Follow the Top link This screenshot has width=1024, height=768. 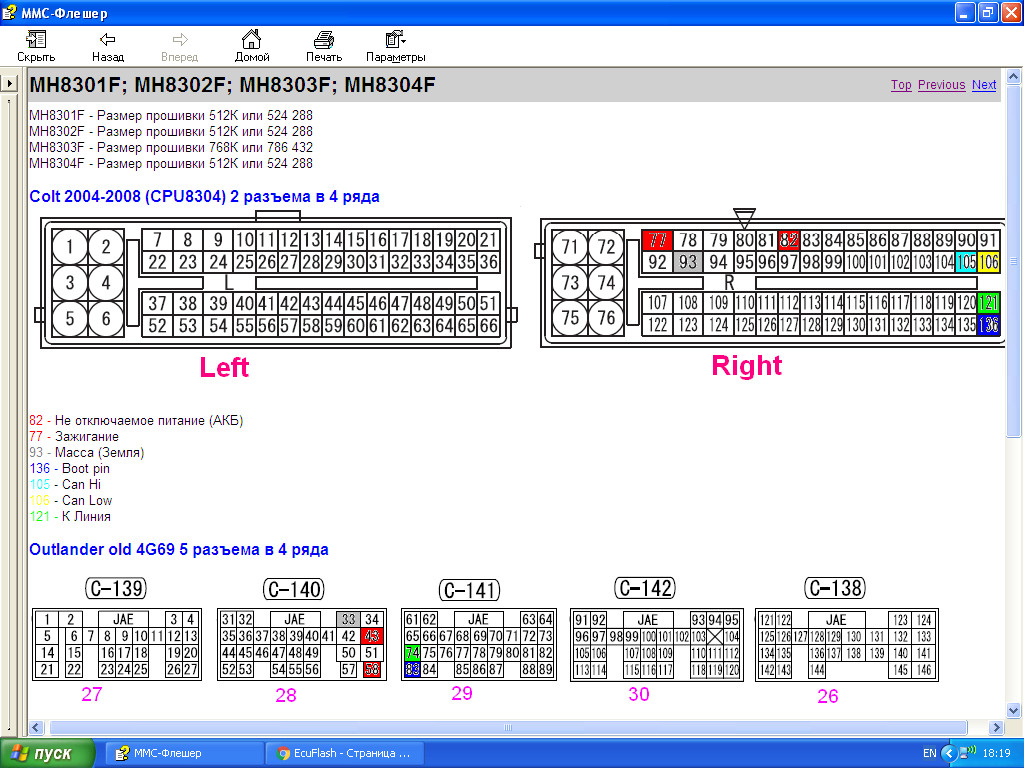point(901,85)
